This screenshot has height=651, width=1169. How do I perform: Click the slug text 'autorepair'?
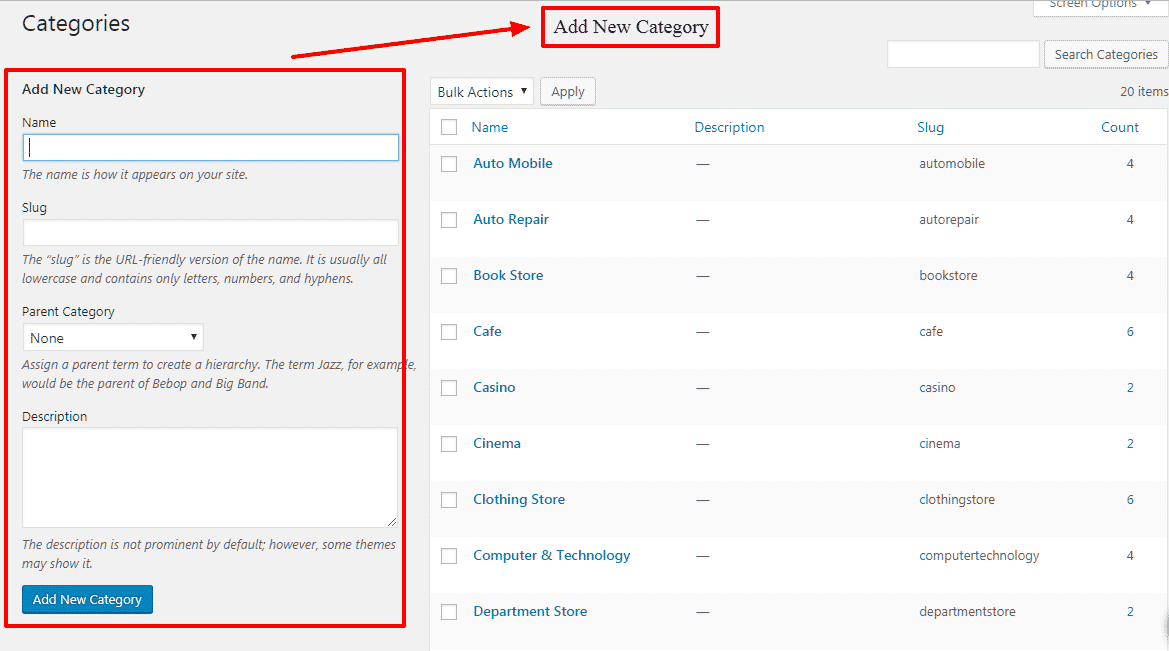pyautogui.click(x=949, y=219)
